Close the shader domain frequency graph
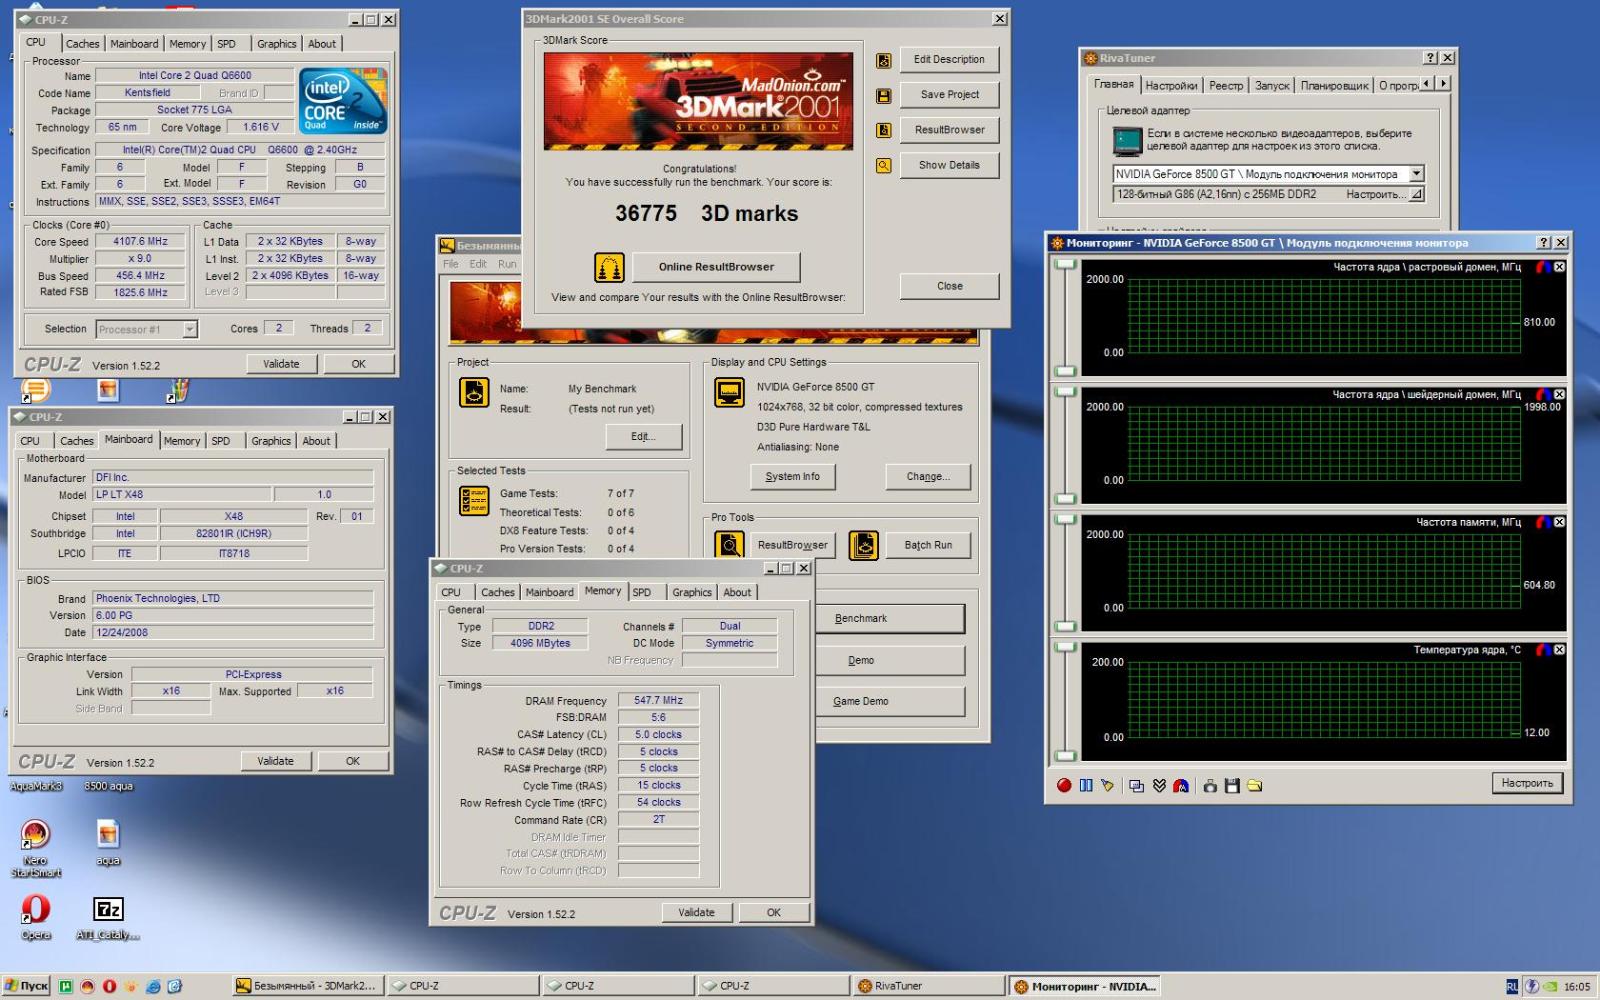Image resolution: width=1600 pixels, height=1000 pixels. [x=1559, y=395]
